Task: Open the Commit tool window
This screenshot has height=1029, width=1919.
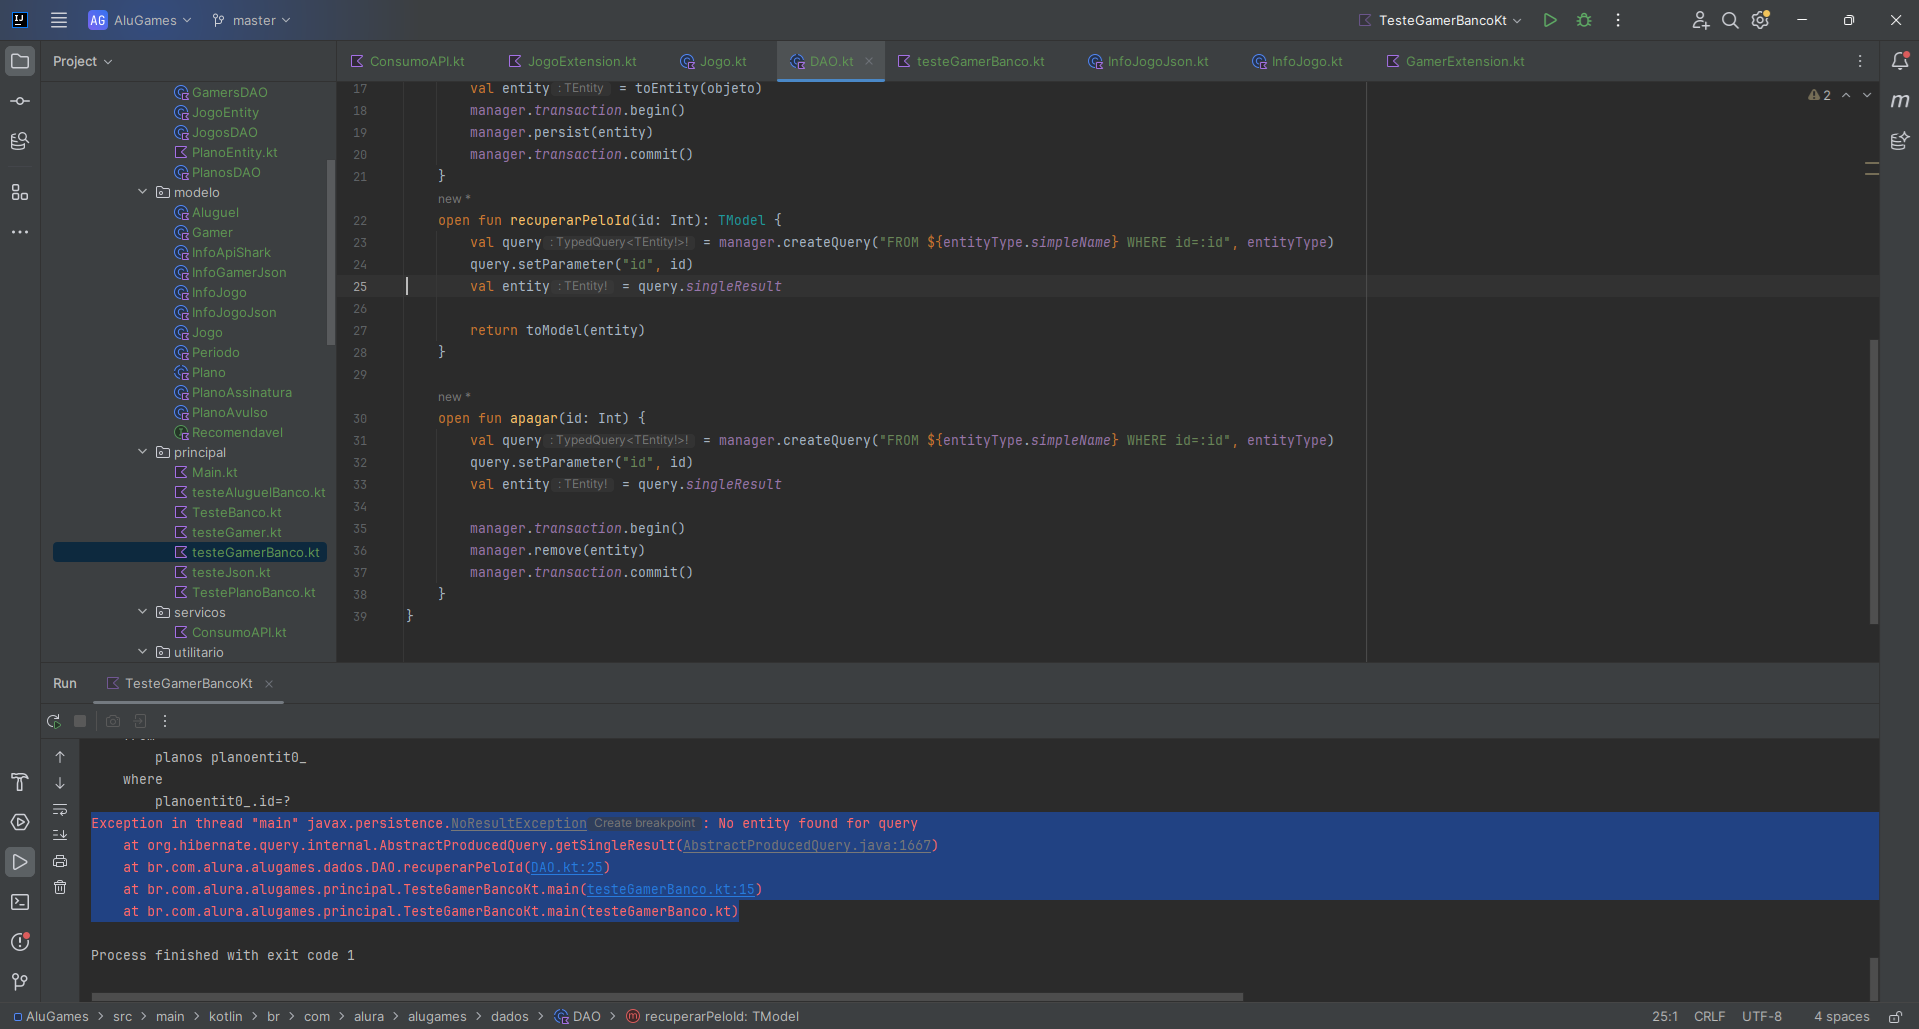Action: [20, 101]
